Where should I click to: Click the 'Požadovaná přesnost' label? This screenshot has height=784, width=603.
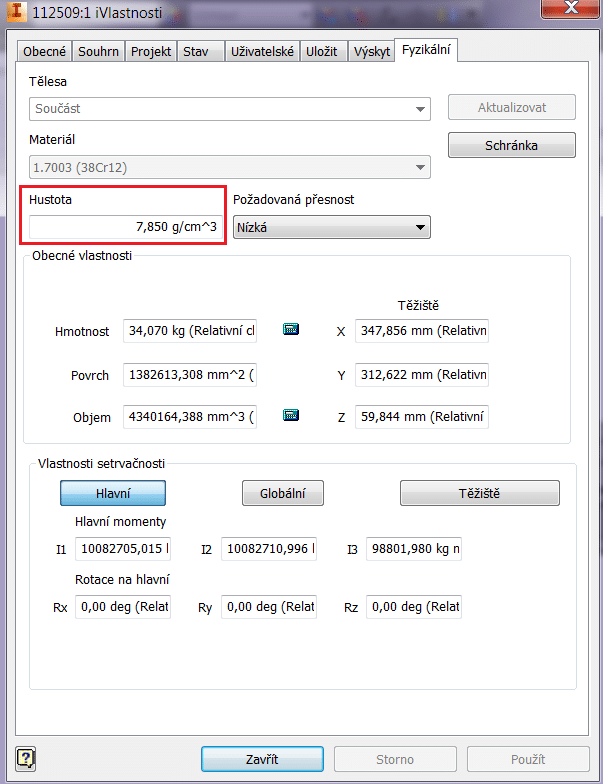[x=294, y=200]
